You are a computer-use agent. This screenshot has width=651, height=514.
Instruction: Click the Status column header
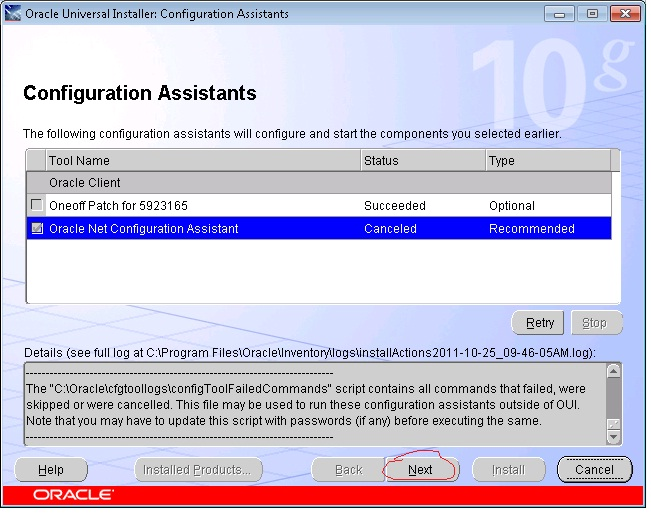[x=423, y=161]
